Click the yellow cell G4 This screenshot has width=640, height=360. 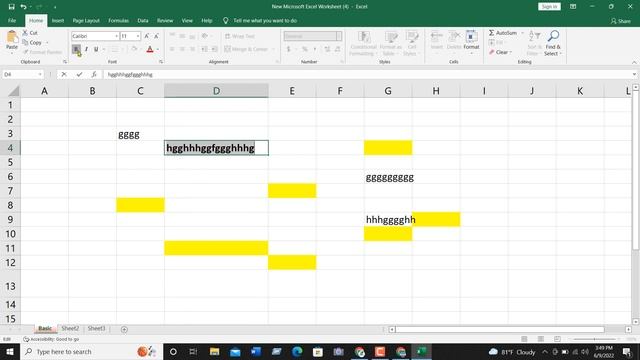pyautogui.click(x=388, y=148)
